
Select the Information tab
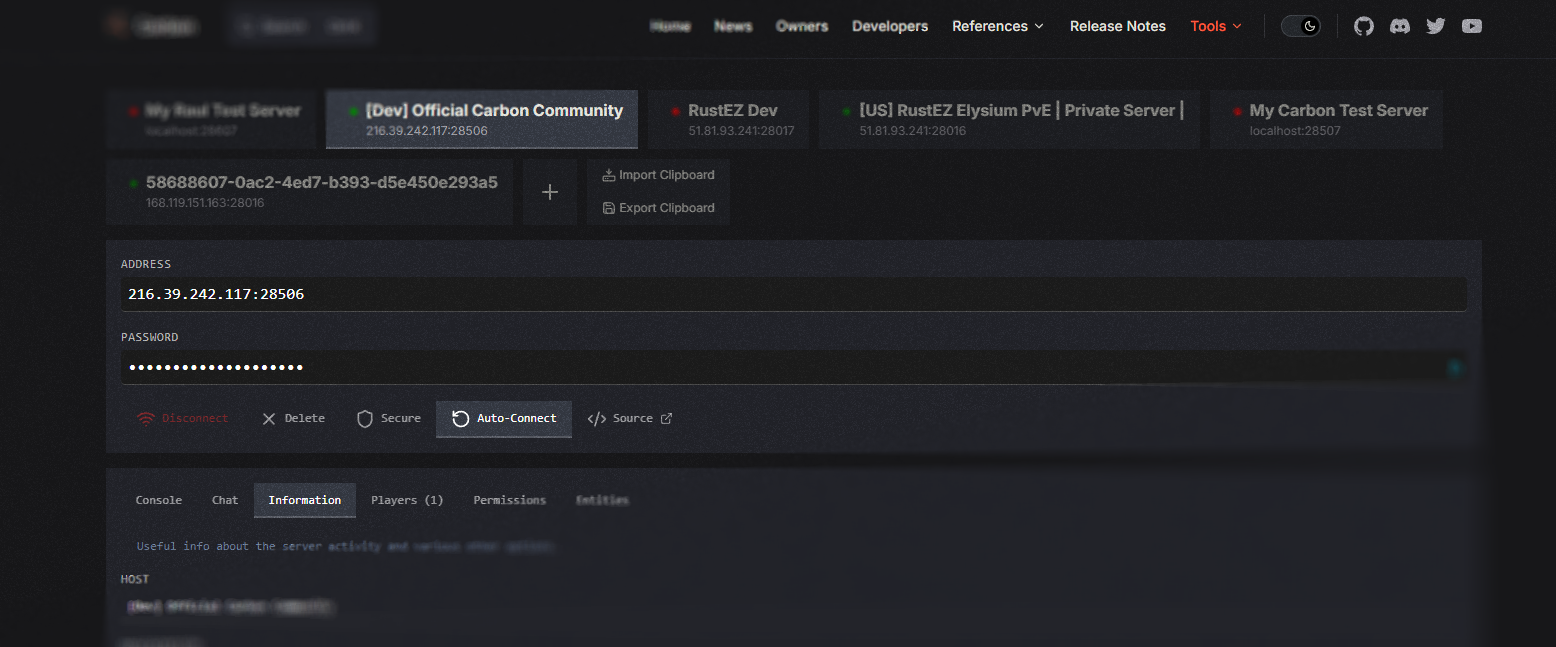pos(305,500)
